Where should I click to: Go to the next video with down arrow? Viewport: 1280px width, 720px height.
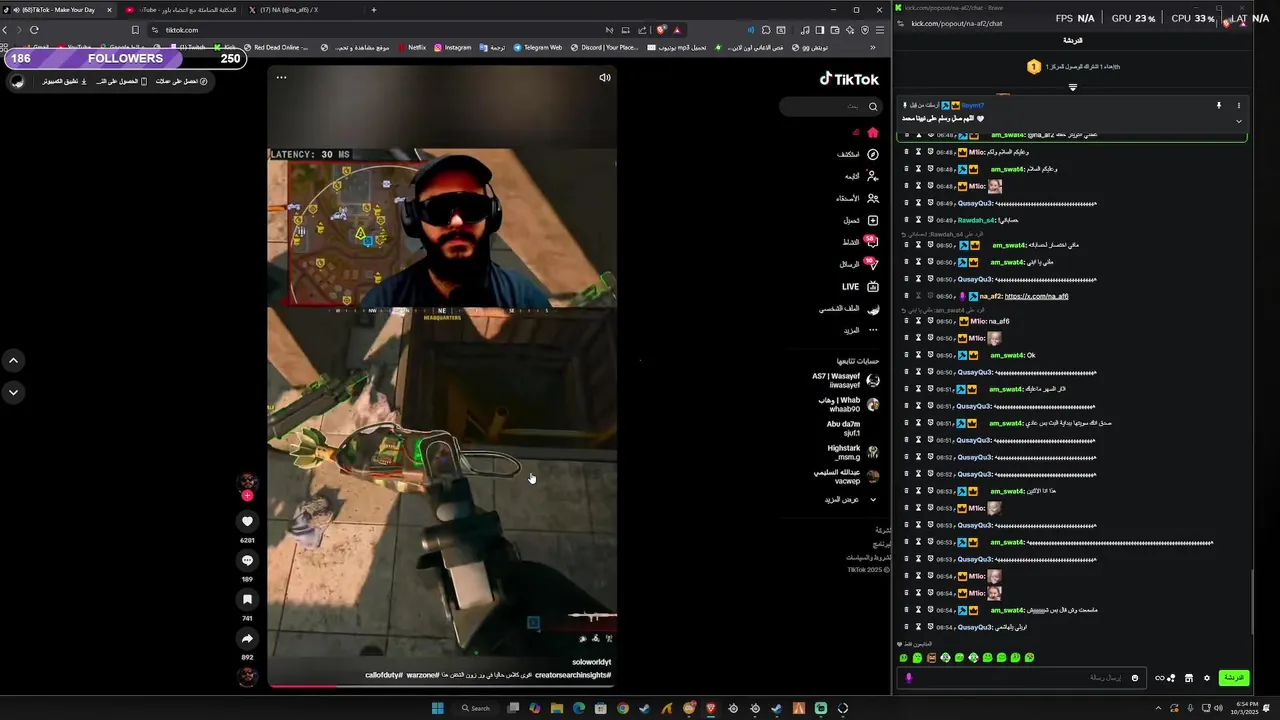click(x=13, y=392)
